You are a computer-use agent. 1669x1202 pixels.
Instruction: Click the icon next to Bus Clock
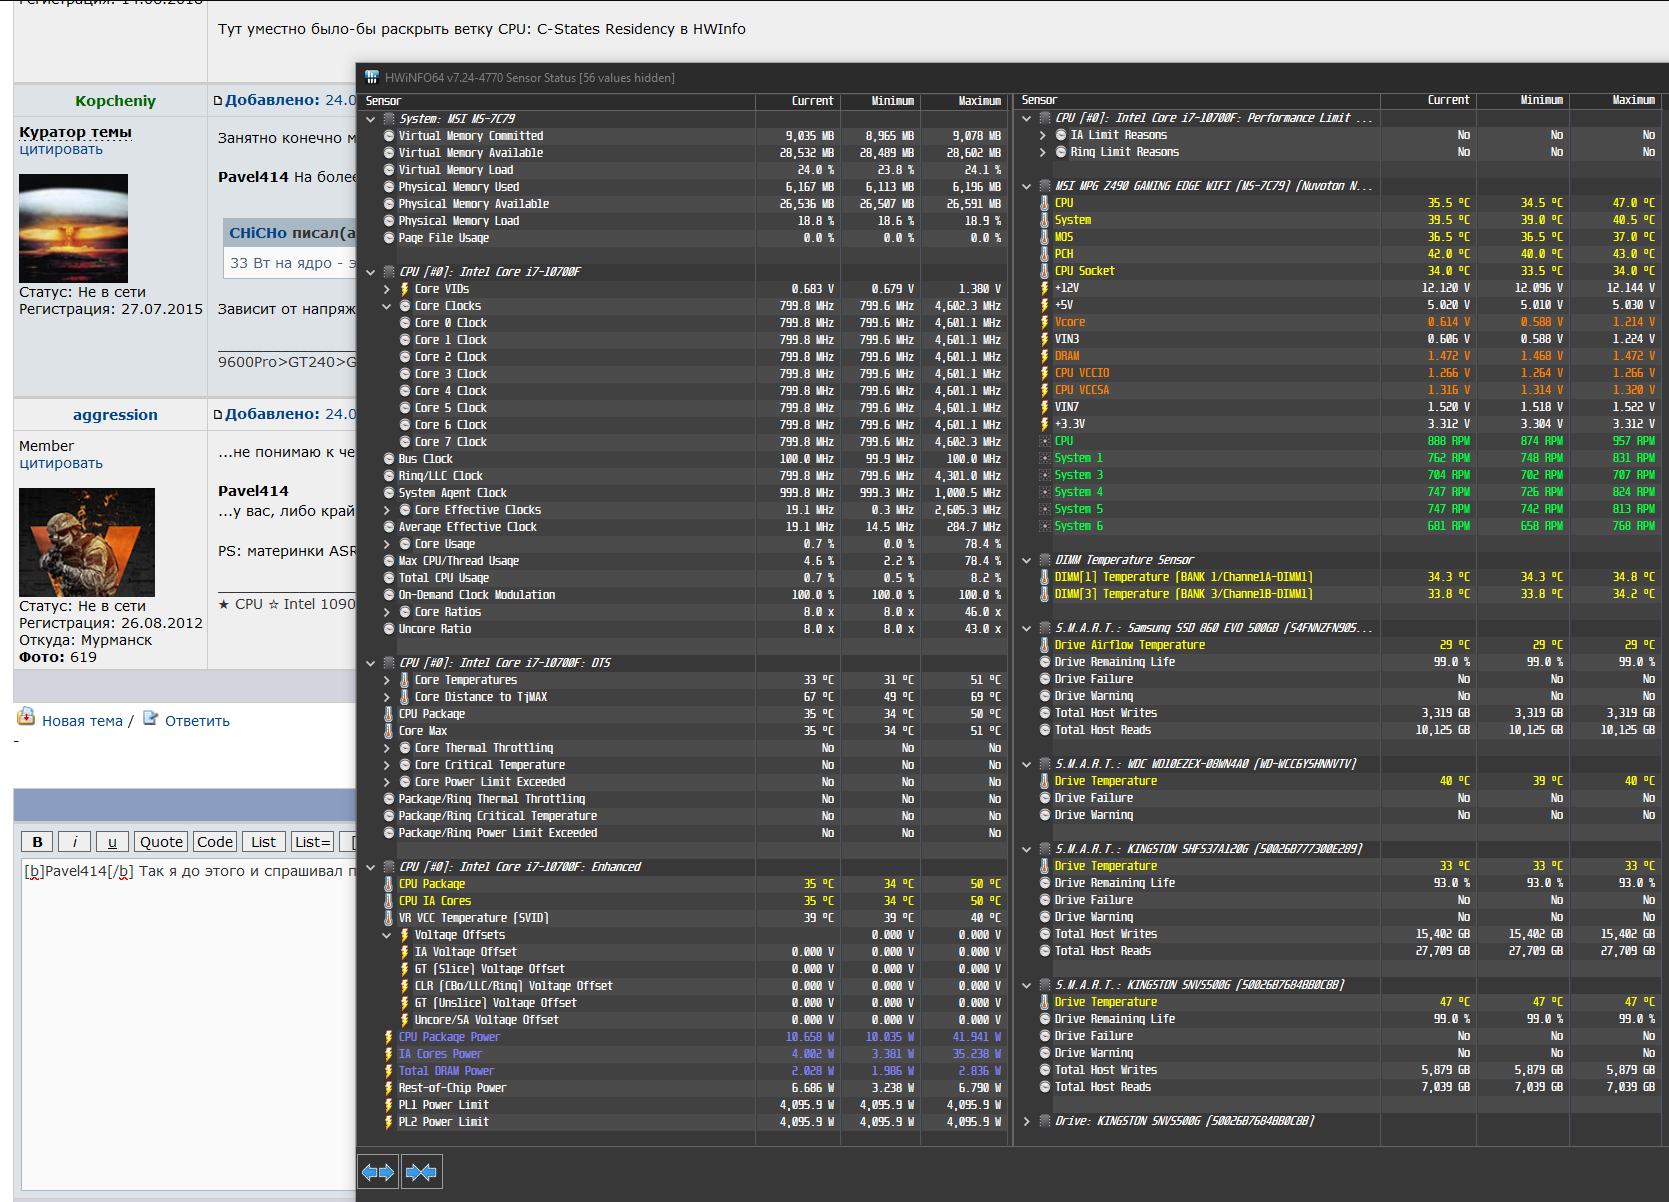pyautogui.click(x=389, y=459)
